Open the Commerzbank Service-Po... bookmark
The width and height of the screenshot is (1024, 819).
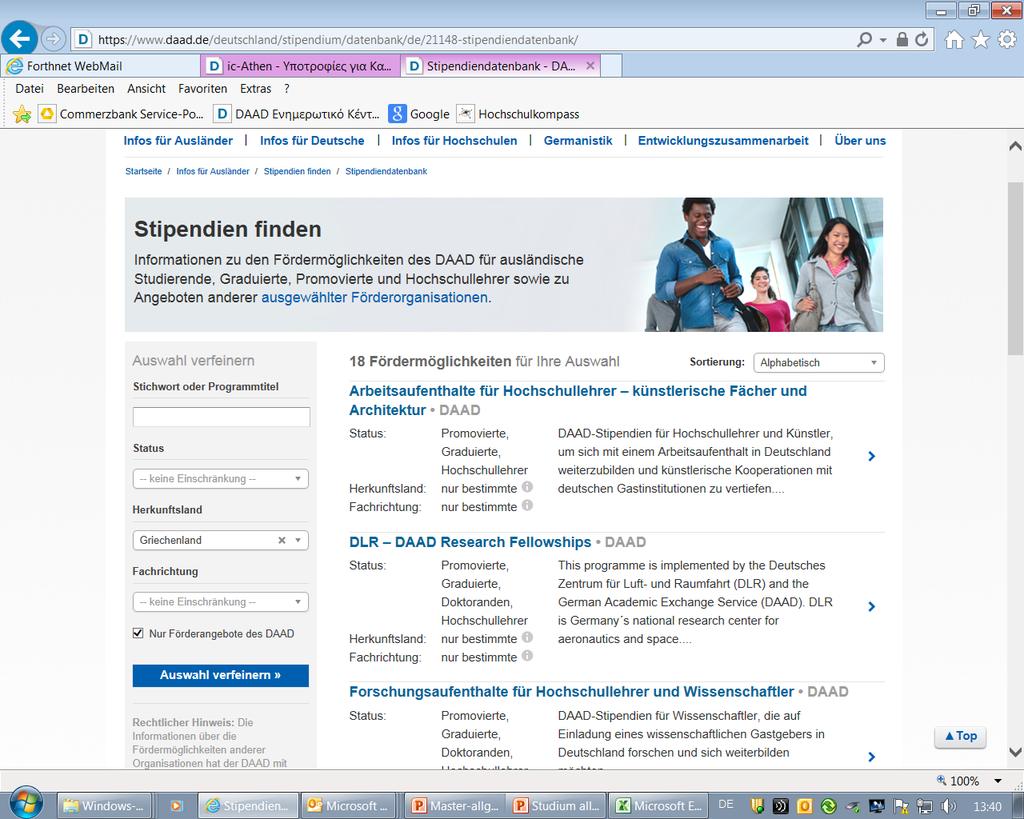(121, 114)
